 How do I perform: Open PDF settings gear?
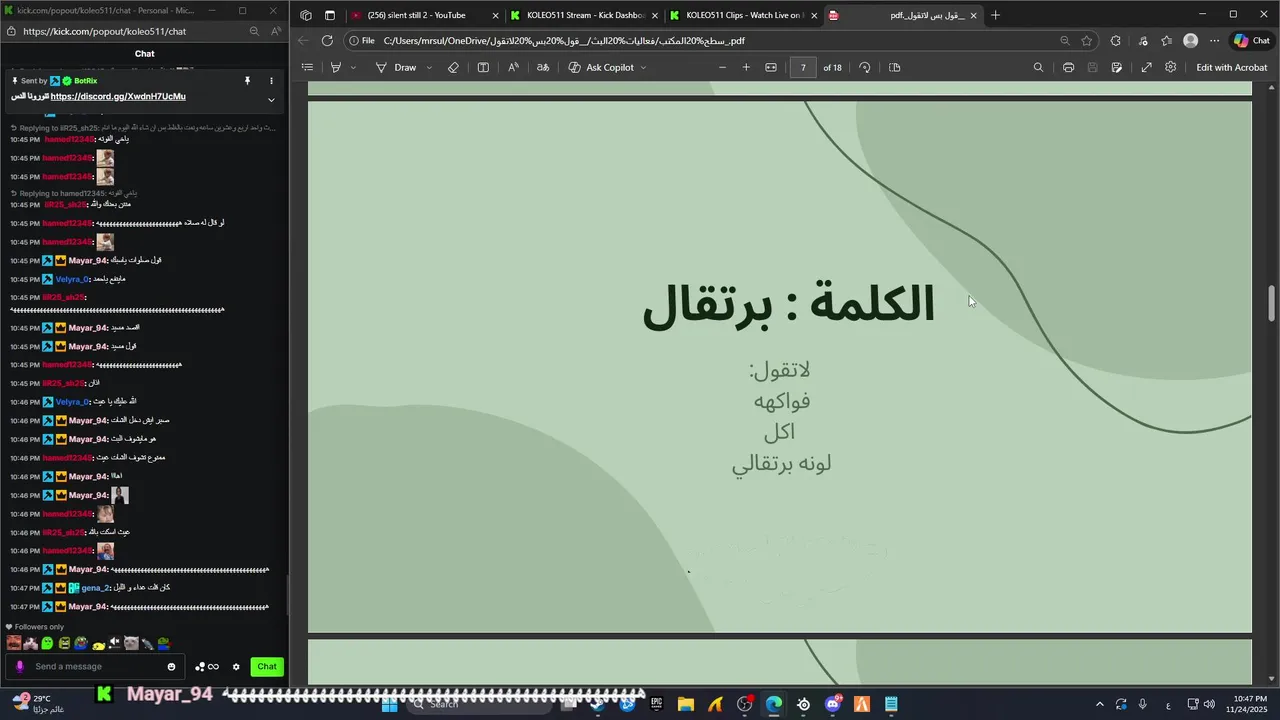pyautogui.click(x=1170, y=67)
